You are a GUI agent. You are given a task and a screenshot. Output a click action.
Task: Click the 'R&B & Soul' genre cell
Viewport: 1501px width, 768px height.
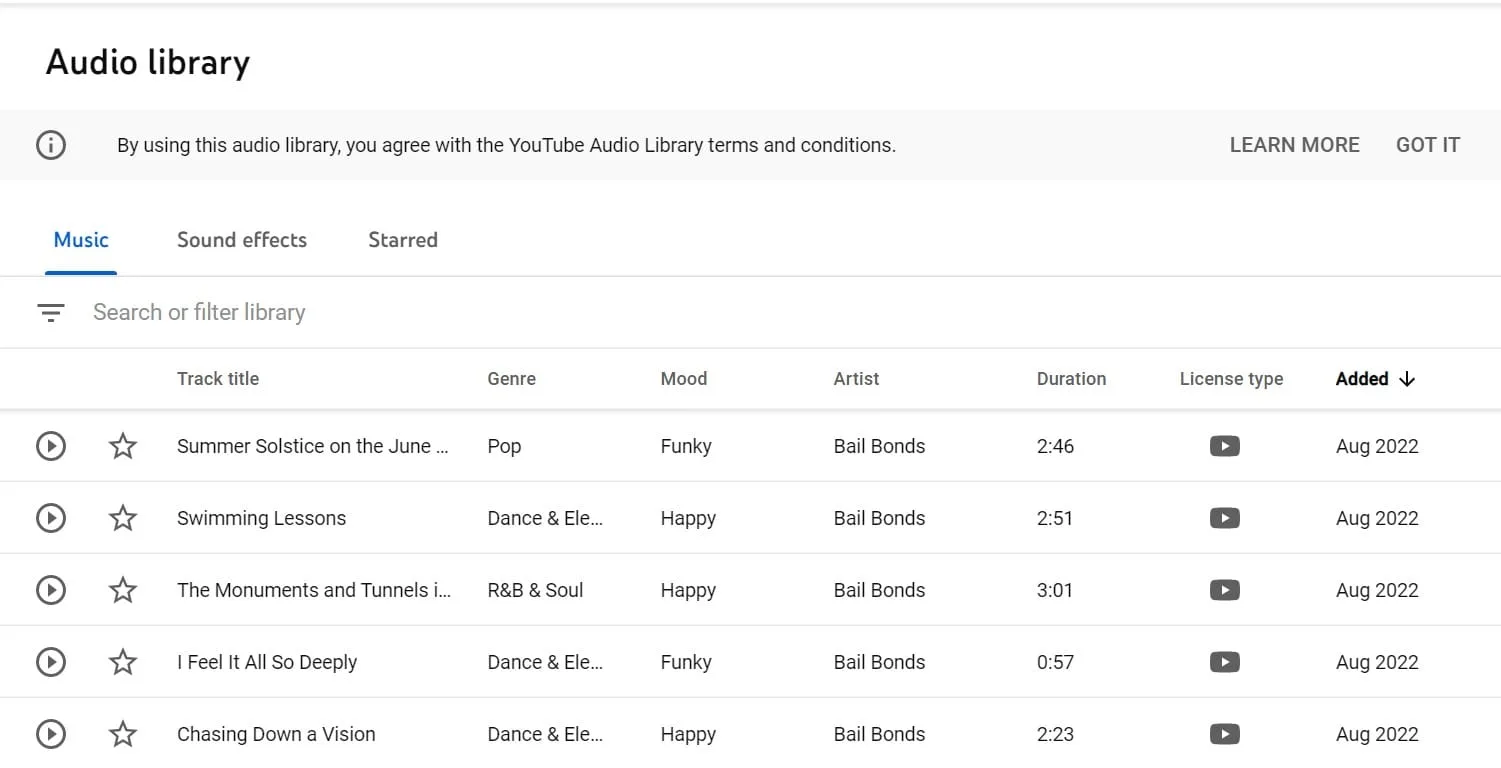click(535, 590)
